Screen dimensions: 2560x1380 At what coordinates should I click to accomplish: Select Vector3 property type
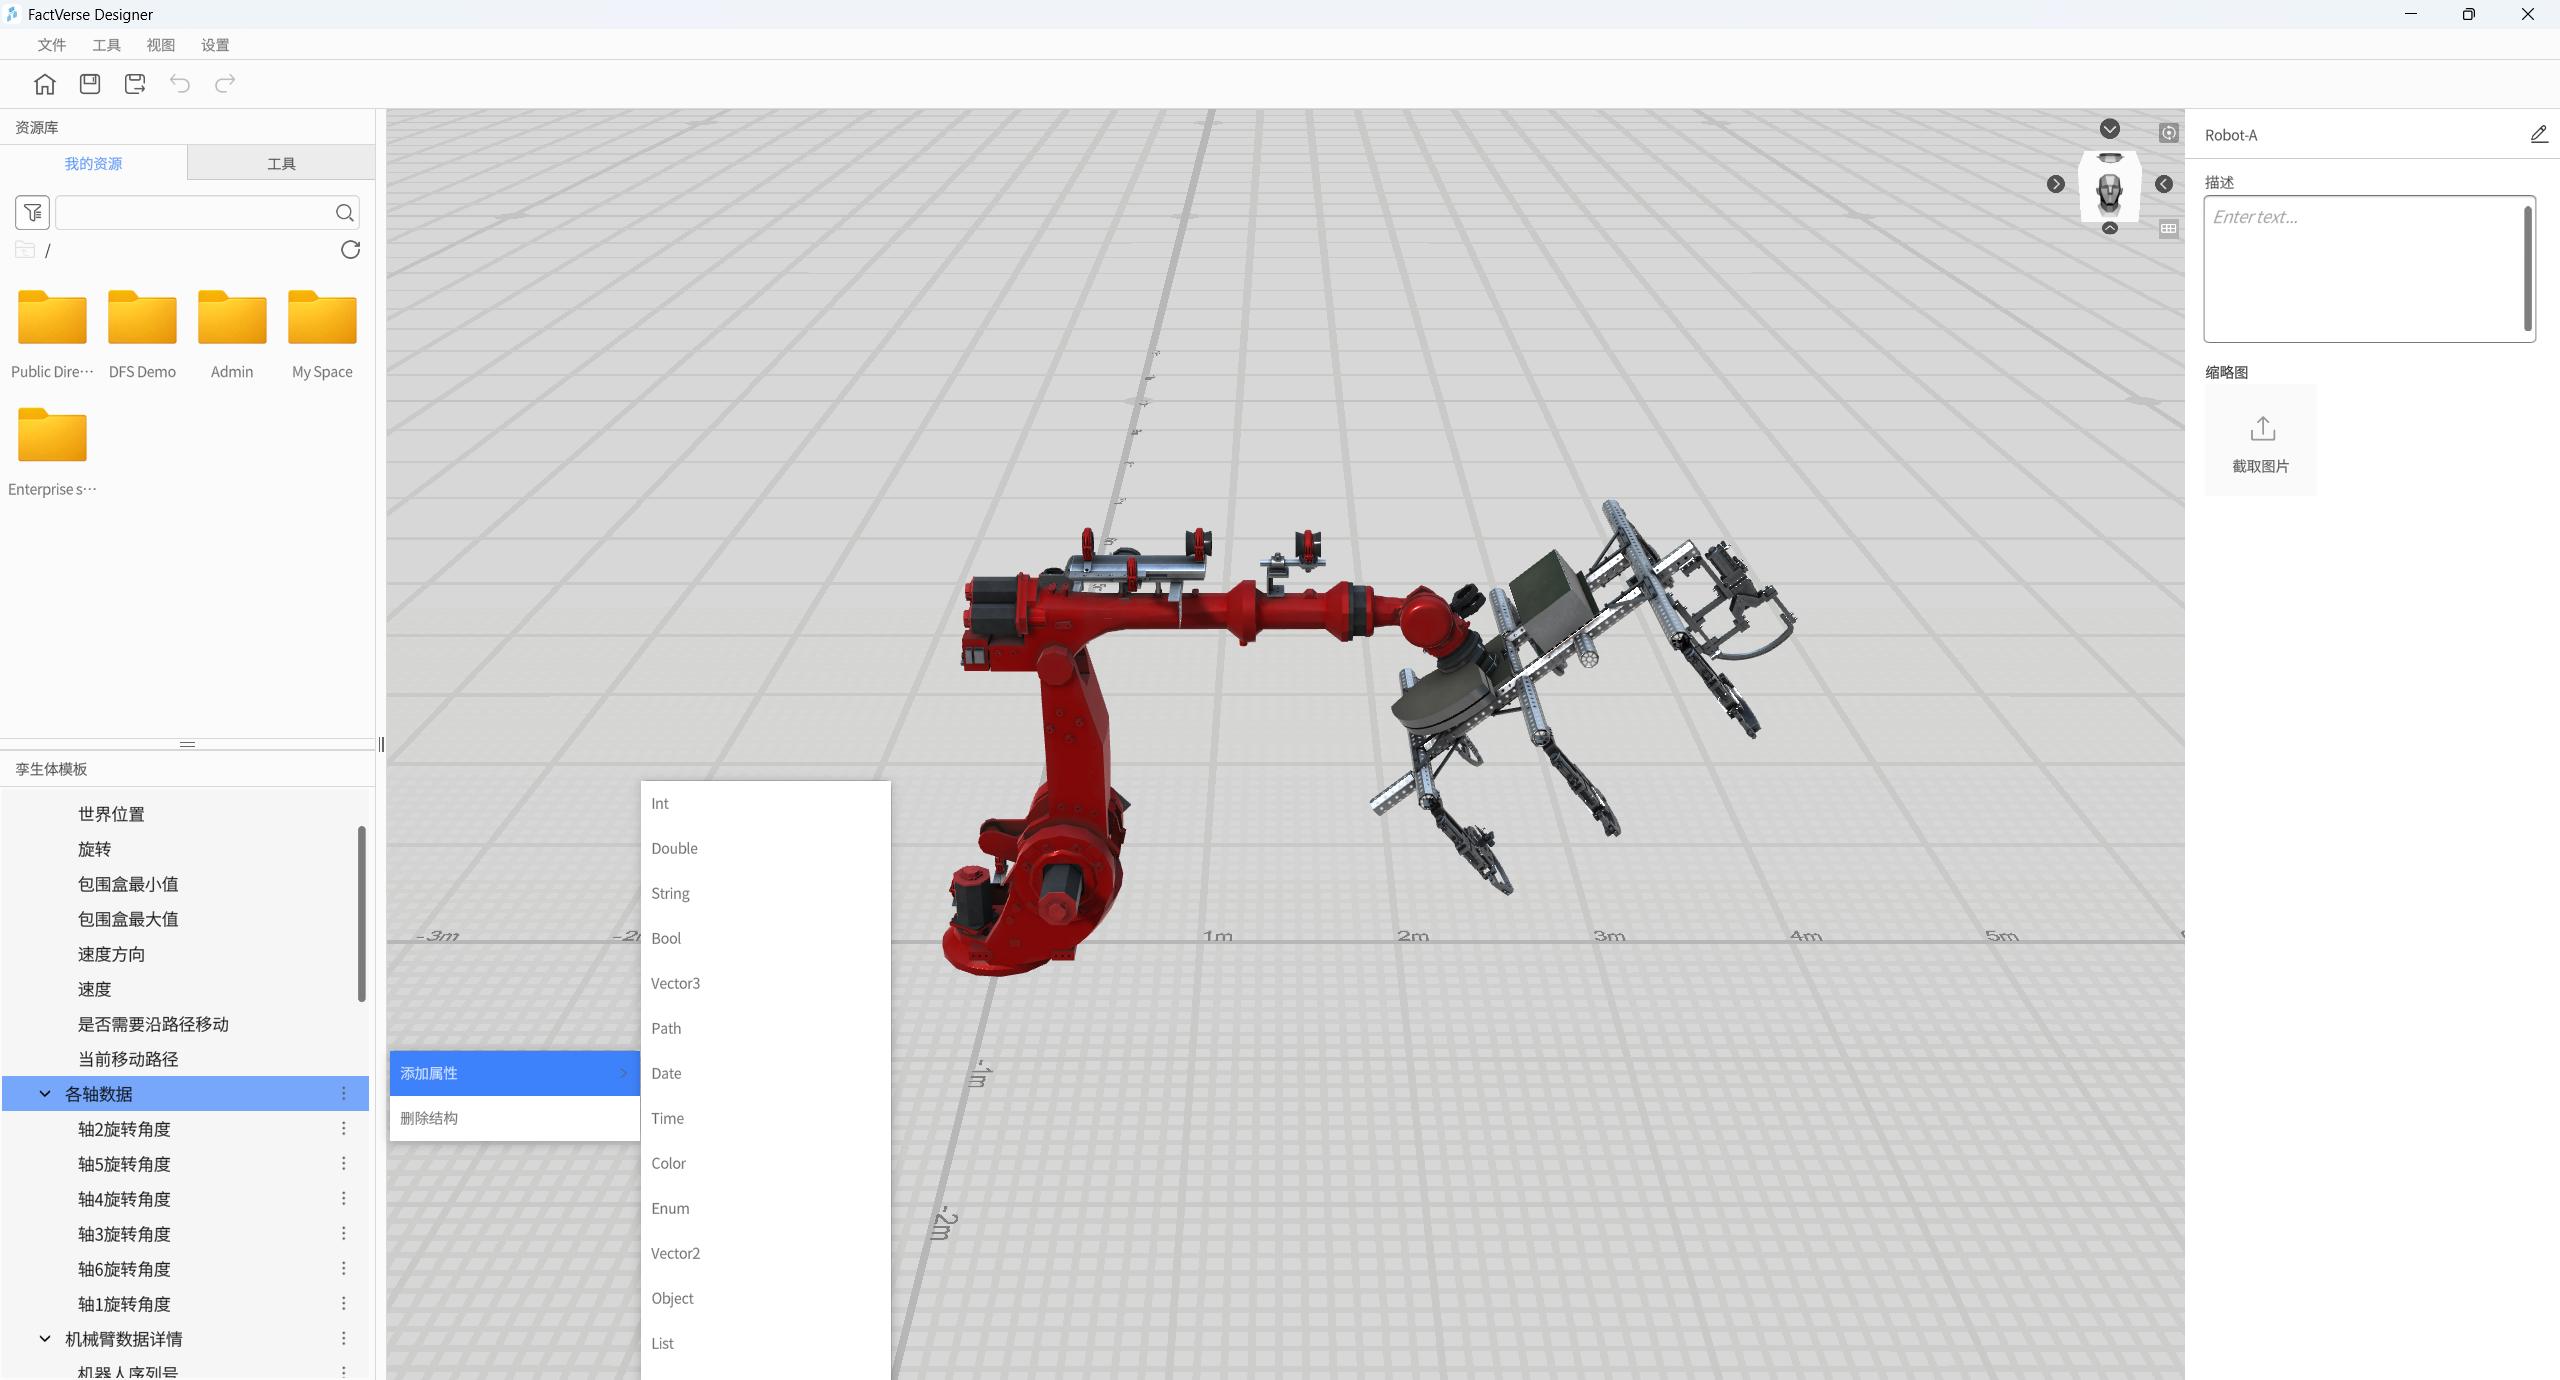click(765, 983)
